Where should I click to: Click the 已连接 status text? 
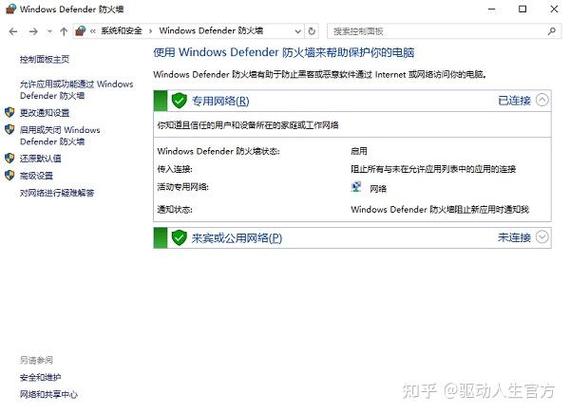pos(514,100)
